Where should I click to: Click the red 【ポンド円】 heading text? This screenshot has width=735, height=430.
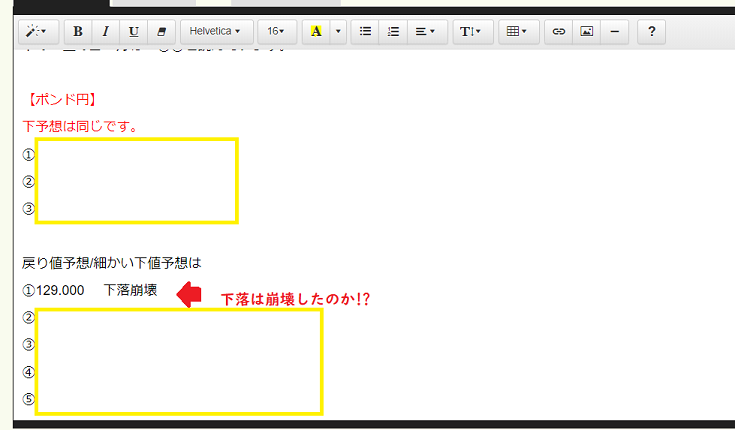pos(61,99)
